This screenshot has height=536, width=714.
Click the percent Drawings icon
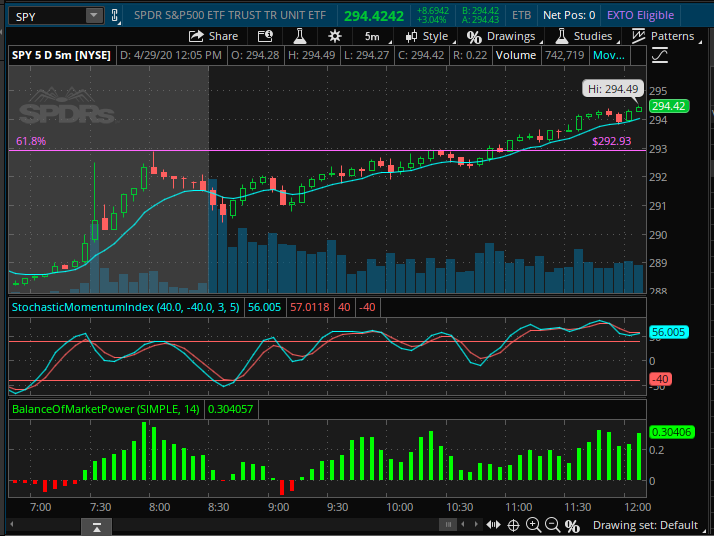point(474,36)
